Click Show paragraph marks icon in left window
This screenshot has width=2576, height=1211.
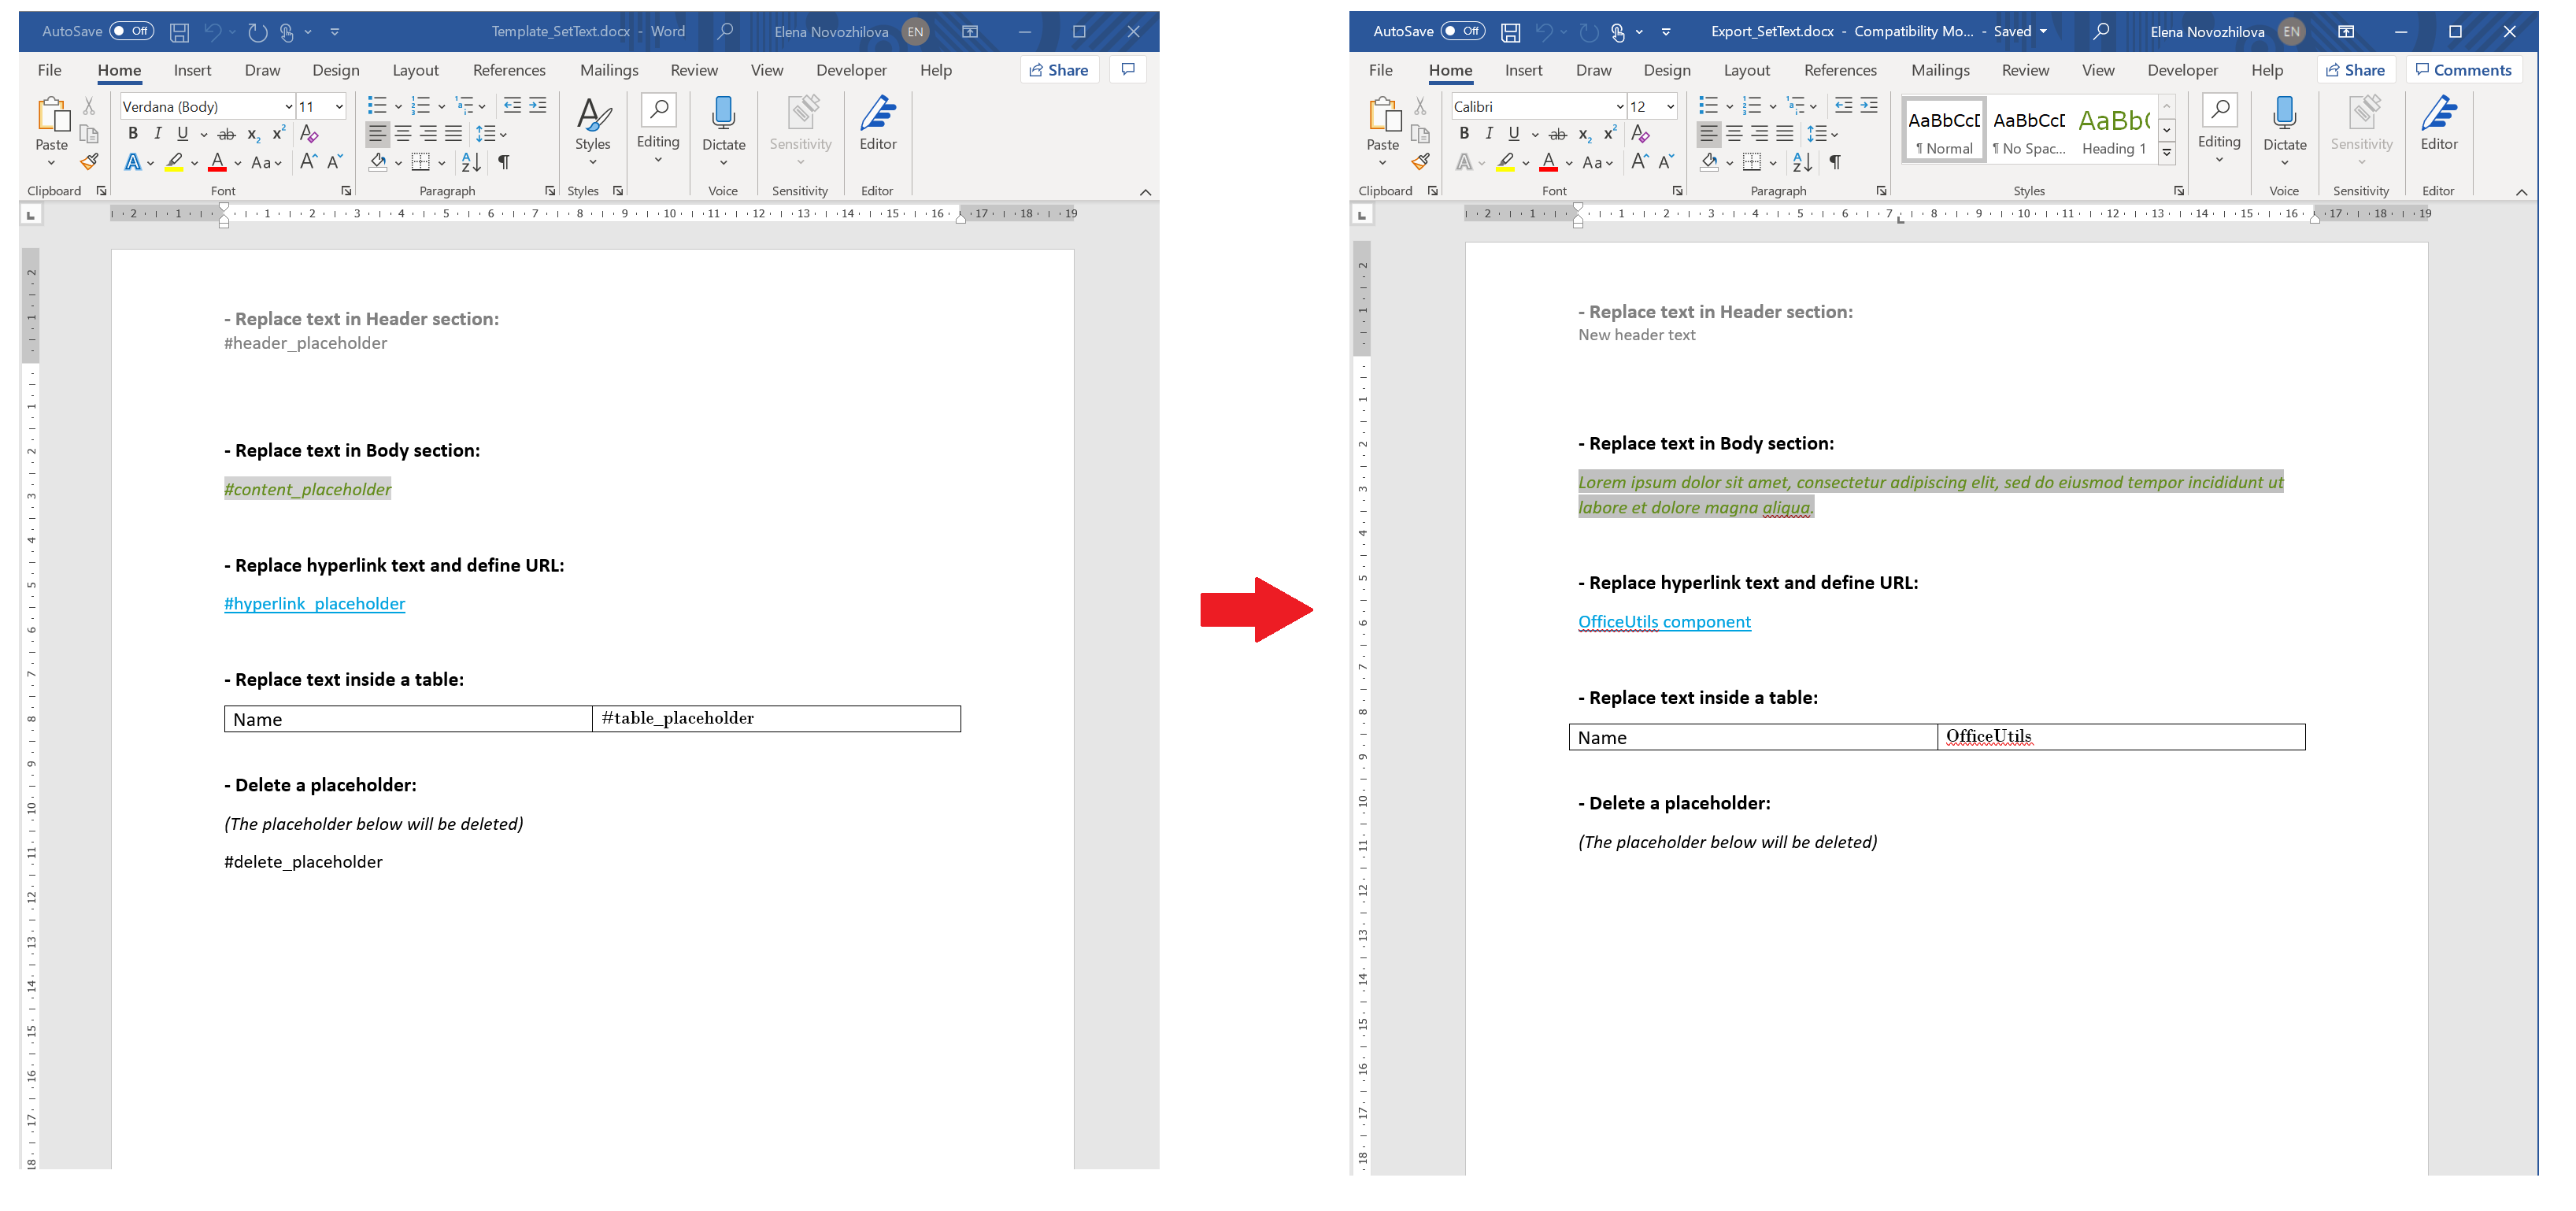click(504, 162)
